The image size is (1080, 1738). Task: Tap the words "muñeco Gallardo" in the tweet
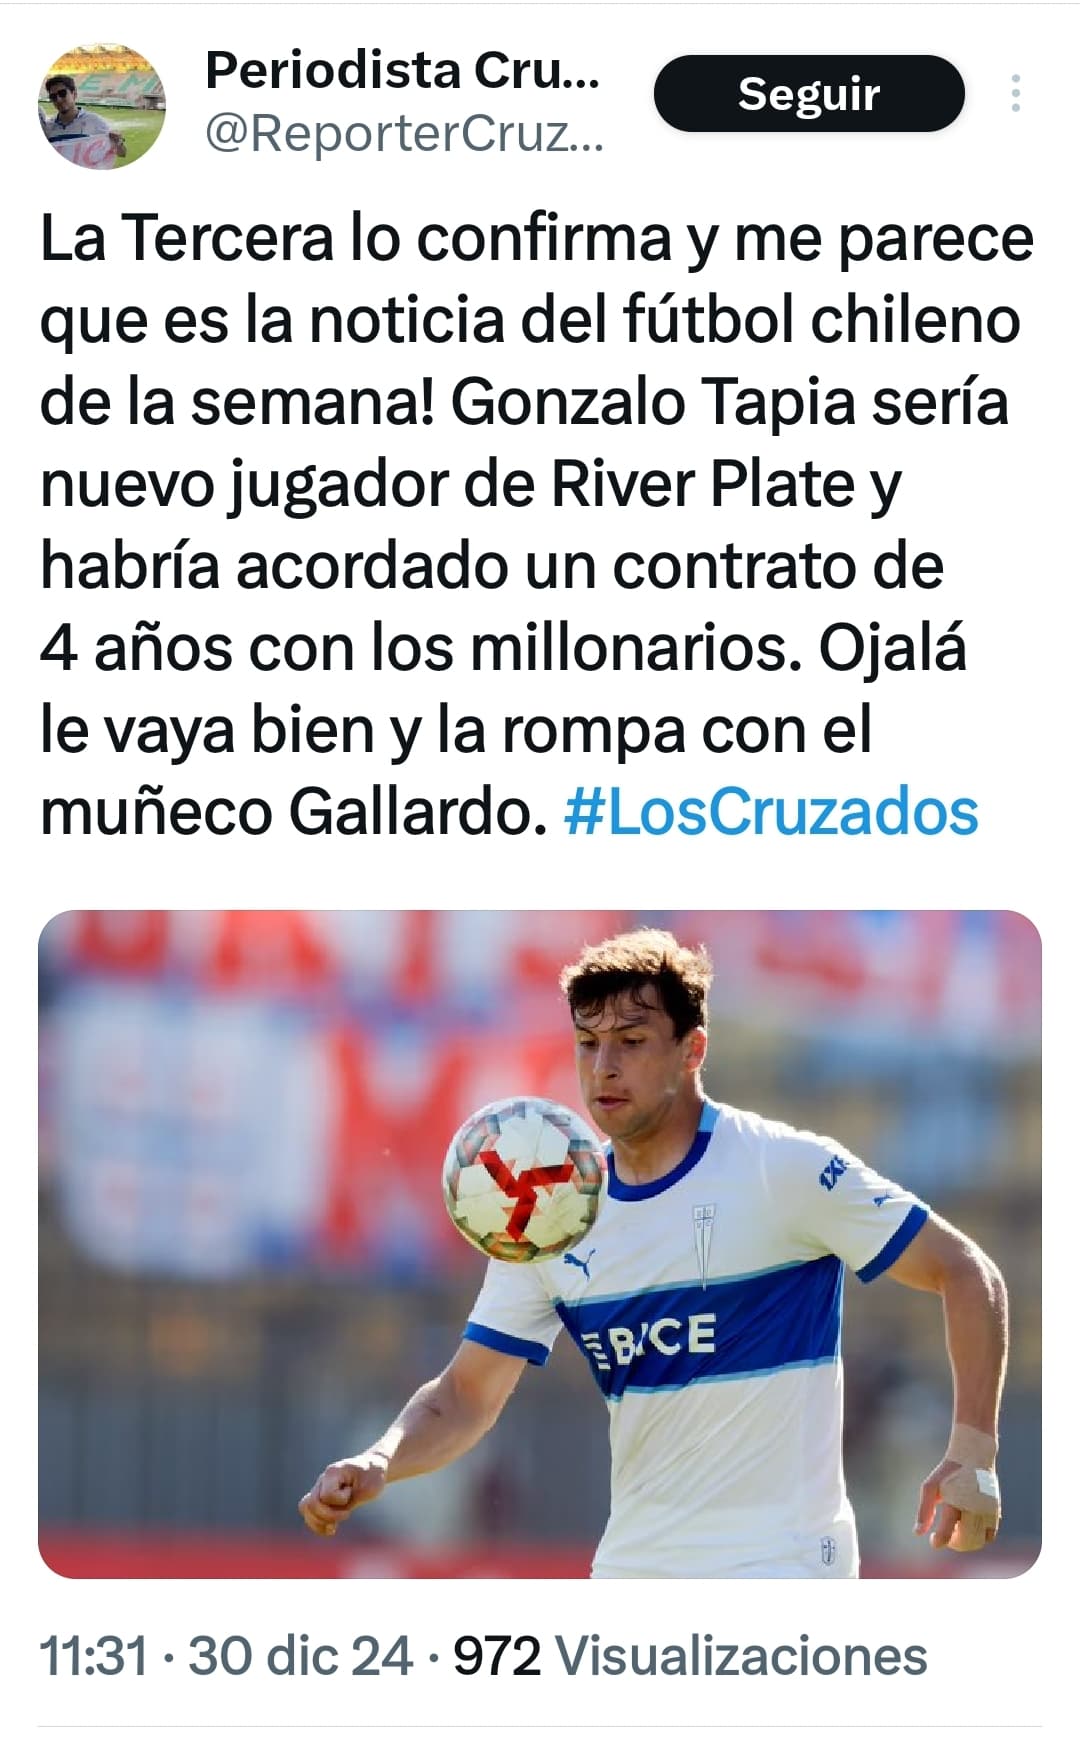[x=294, y=811]
